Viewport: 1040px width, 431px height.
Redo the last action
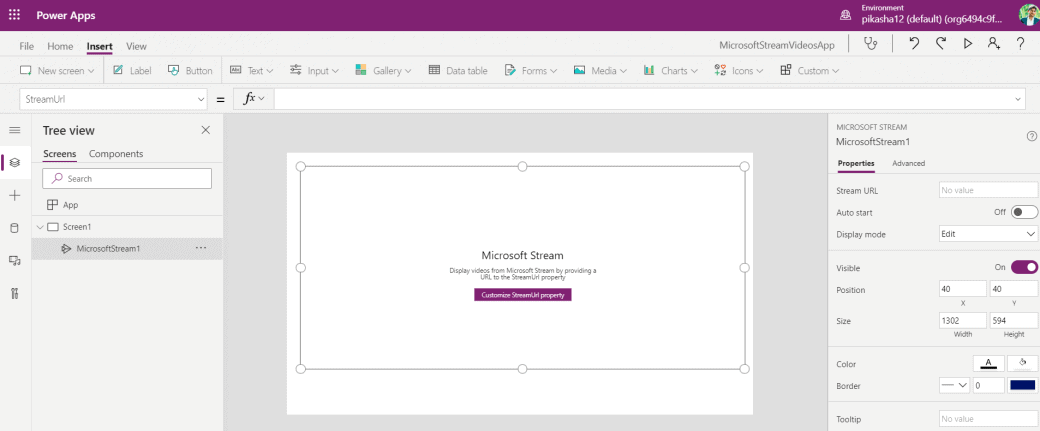[x=941, y=44]
